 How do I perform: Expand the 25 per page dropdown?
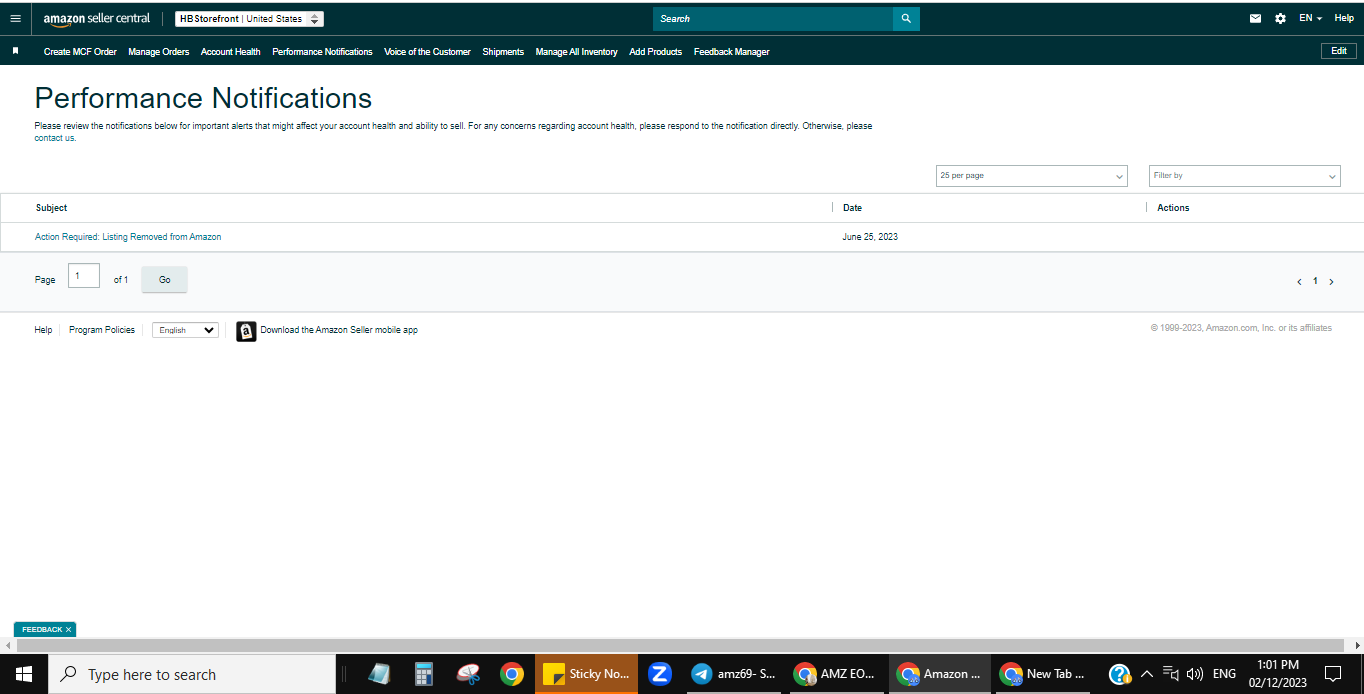pyautogui.click(x=1031, y=175)
